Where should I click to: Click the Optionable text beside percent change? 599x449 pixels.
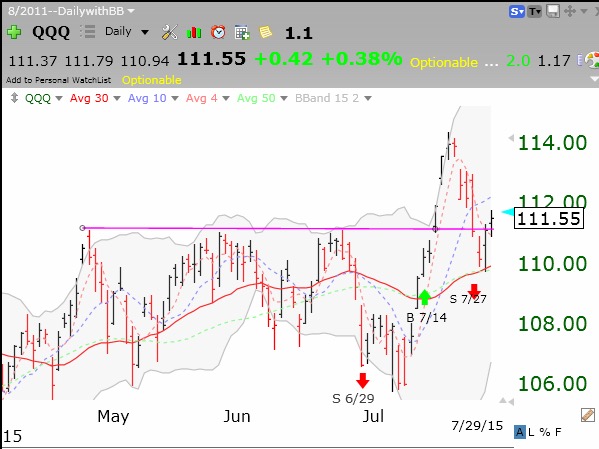[444, 62]
